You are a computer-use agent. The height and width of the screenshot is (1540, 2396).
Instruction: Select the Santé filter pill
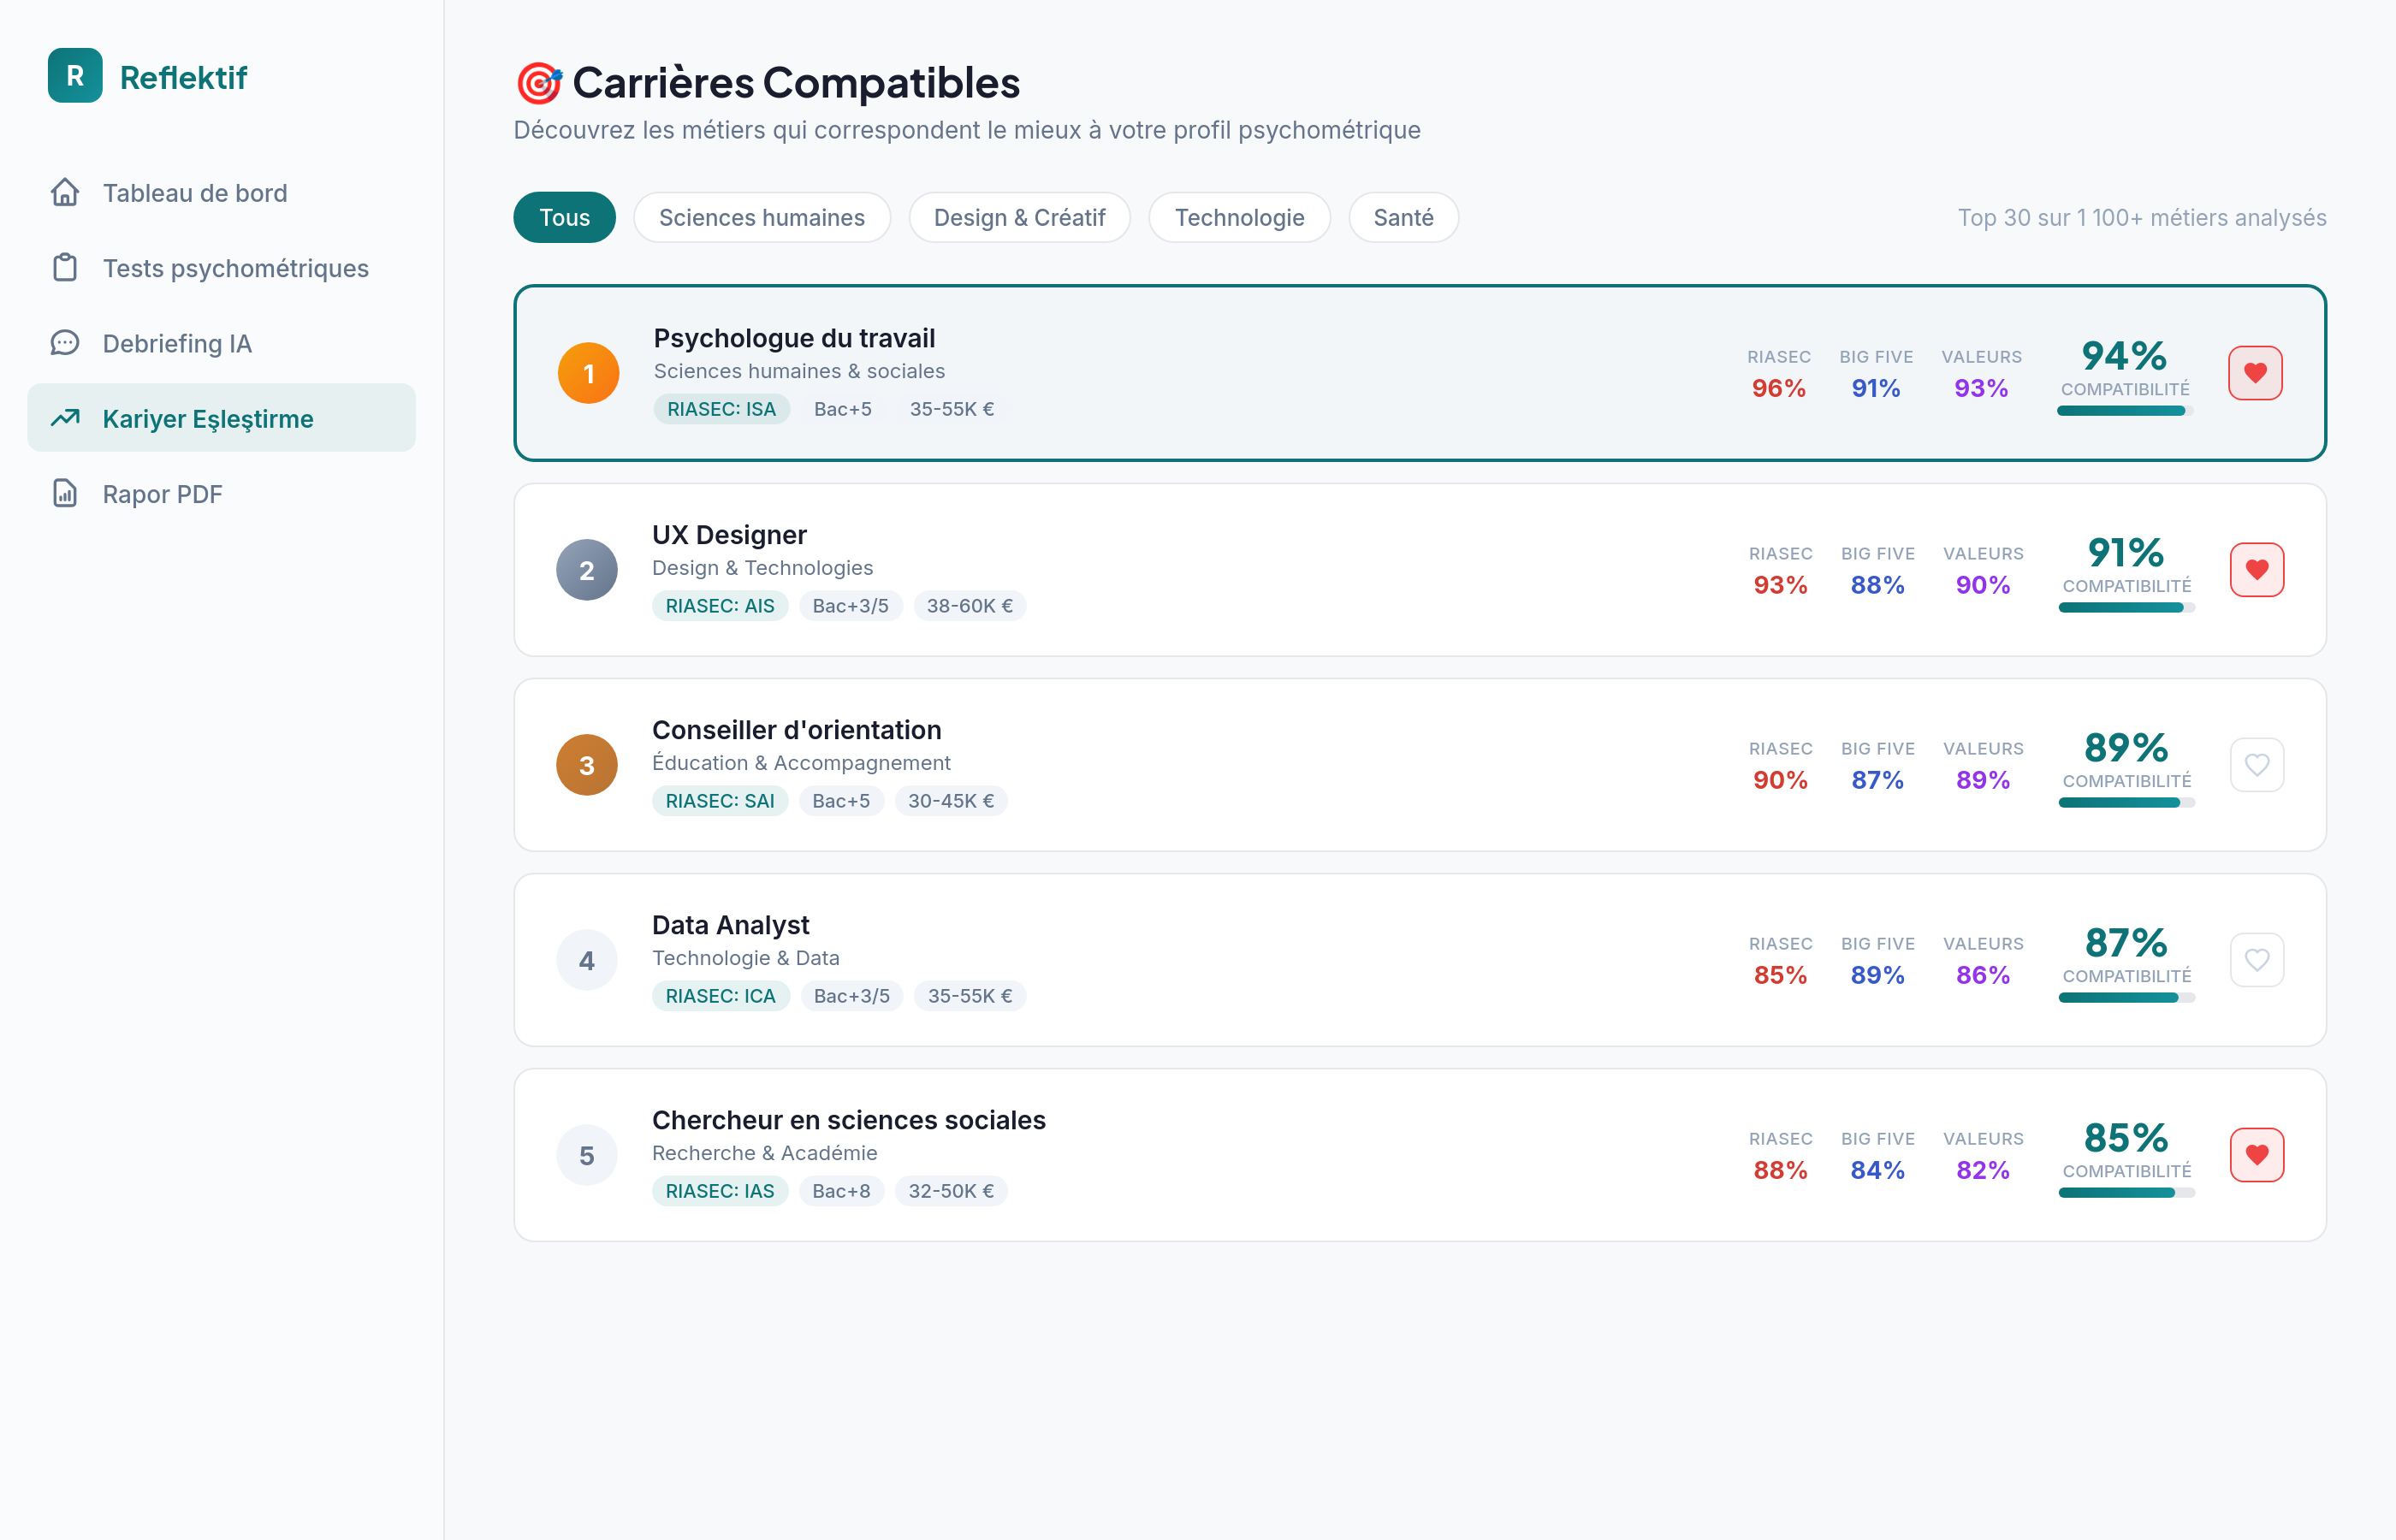click(x=1402, y=217)
